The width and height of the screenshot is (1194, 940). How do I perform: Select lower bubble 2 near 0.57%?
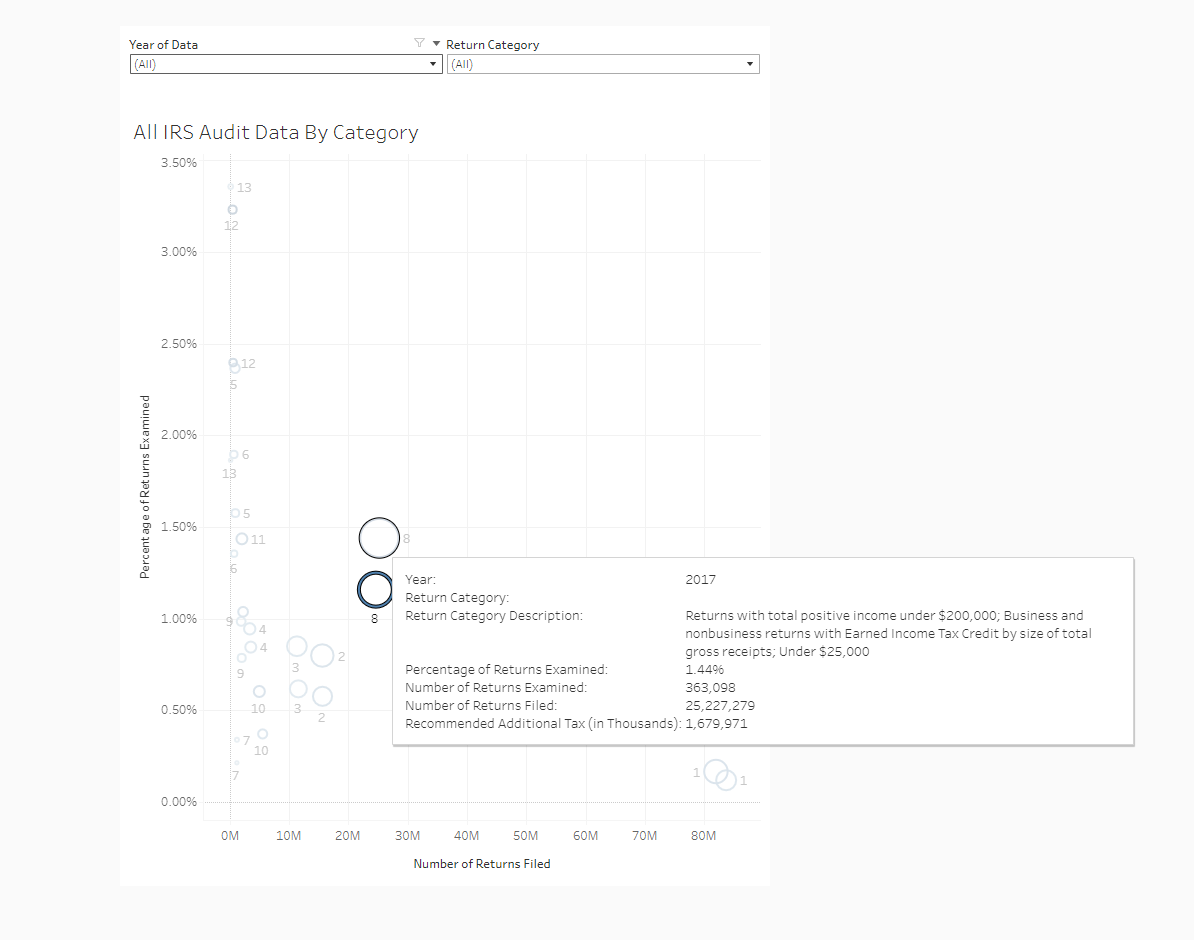[322, 696]
